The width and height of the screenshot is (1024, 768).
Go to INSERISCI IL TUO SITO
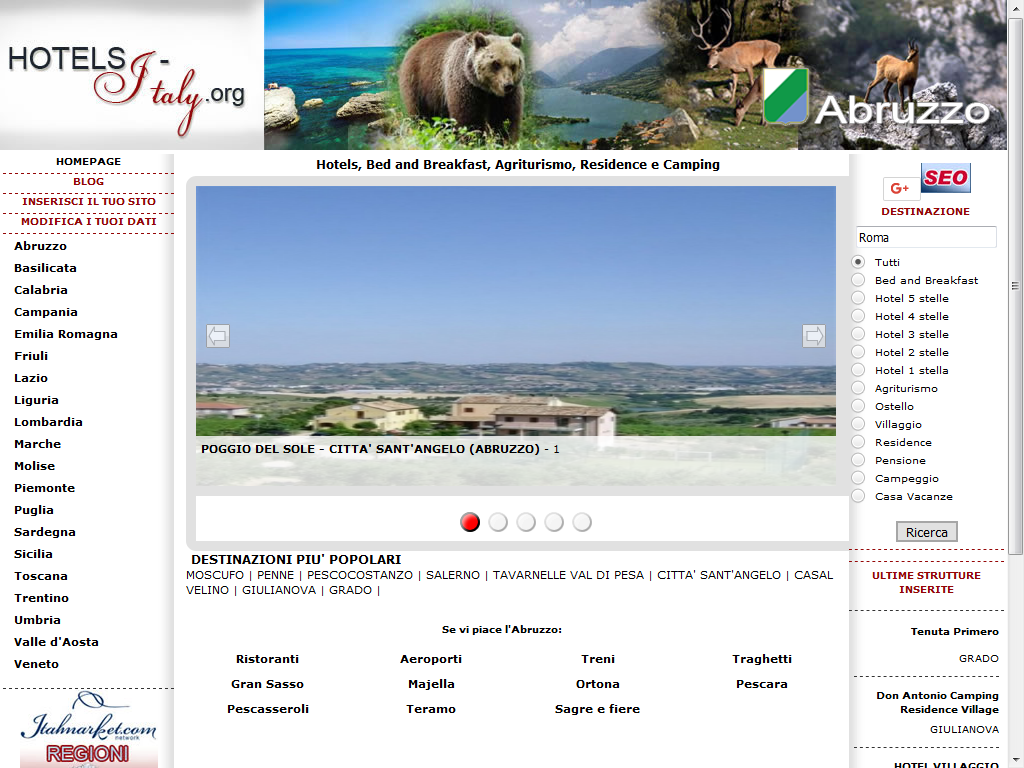point(88,202)
